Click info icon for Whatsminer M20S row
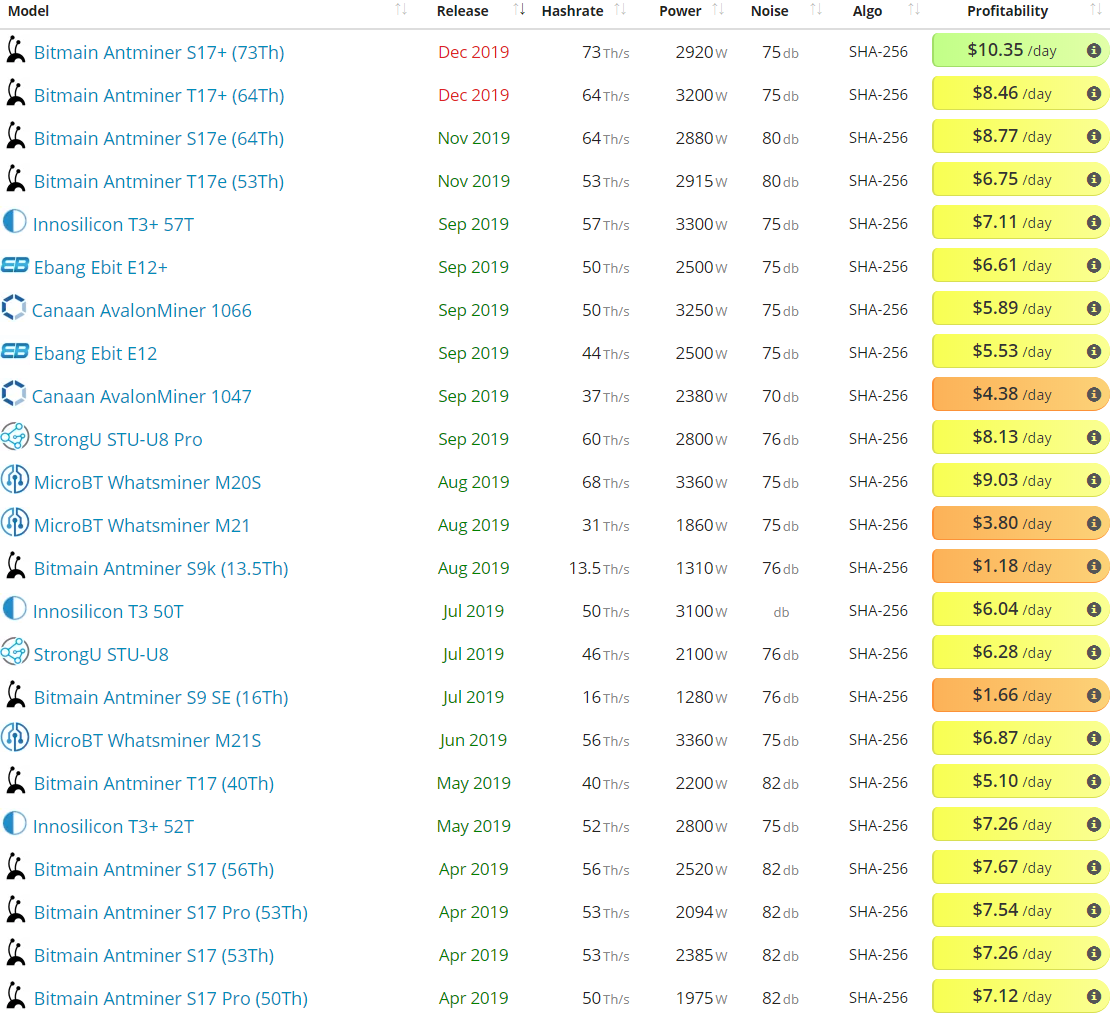The width and height of the screenshot is (1113, 1018). coord(1094,481)
